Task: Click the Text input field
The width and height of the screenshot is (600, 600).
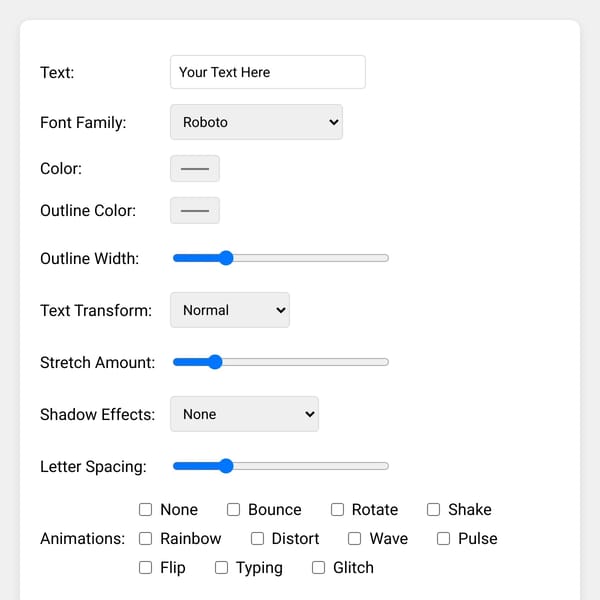Action: 267,72
